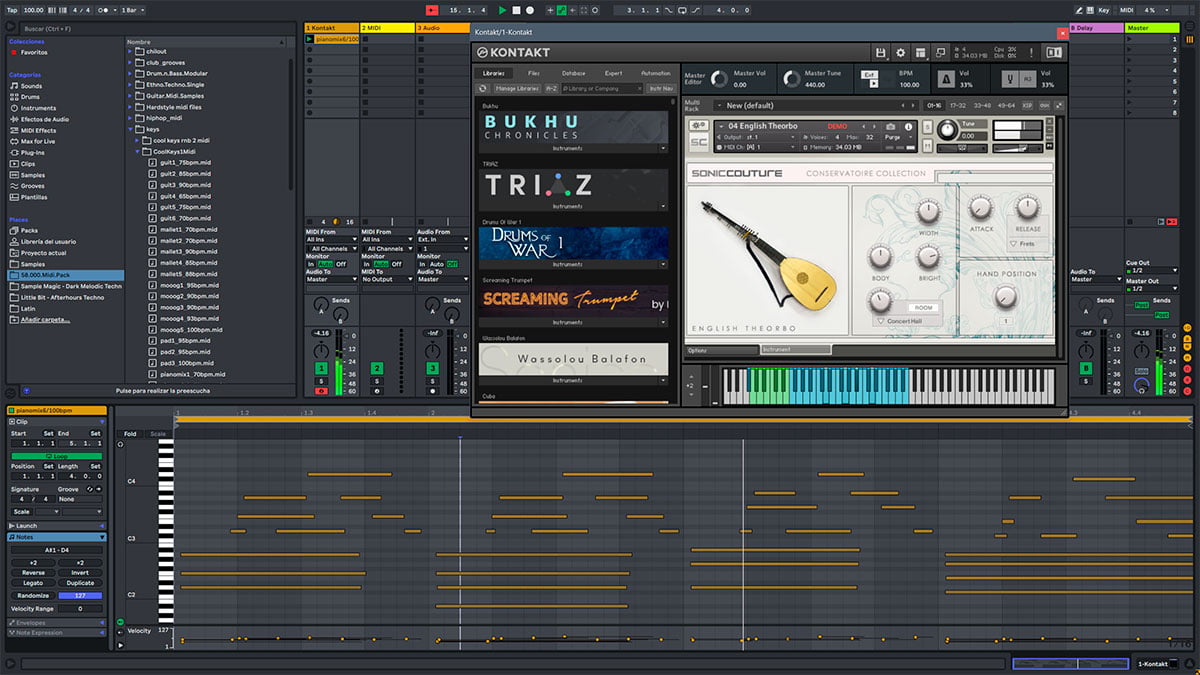Click the Reverse notes button
The width and height of the screenshot is (1200, 675).
(33, 573)
